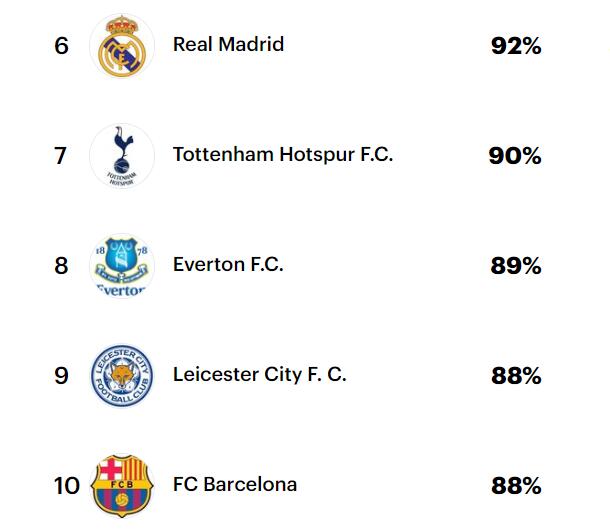The image size is (610, 532).
Task: Click the Everton F.C. crest logo
Action: pos(122,266)
